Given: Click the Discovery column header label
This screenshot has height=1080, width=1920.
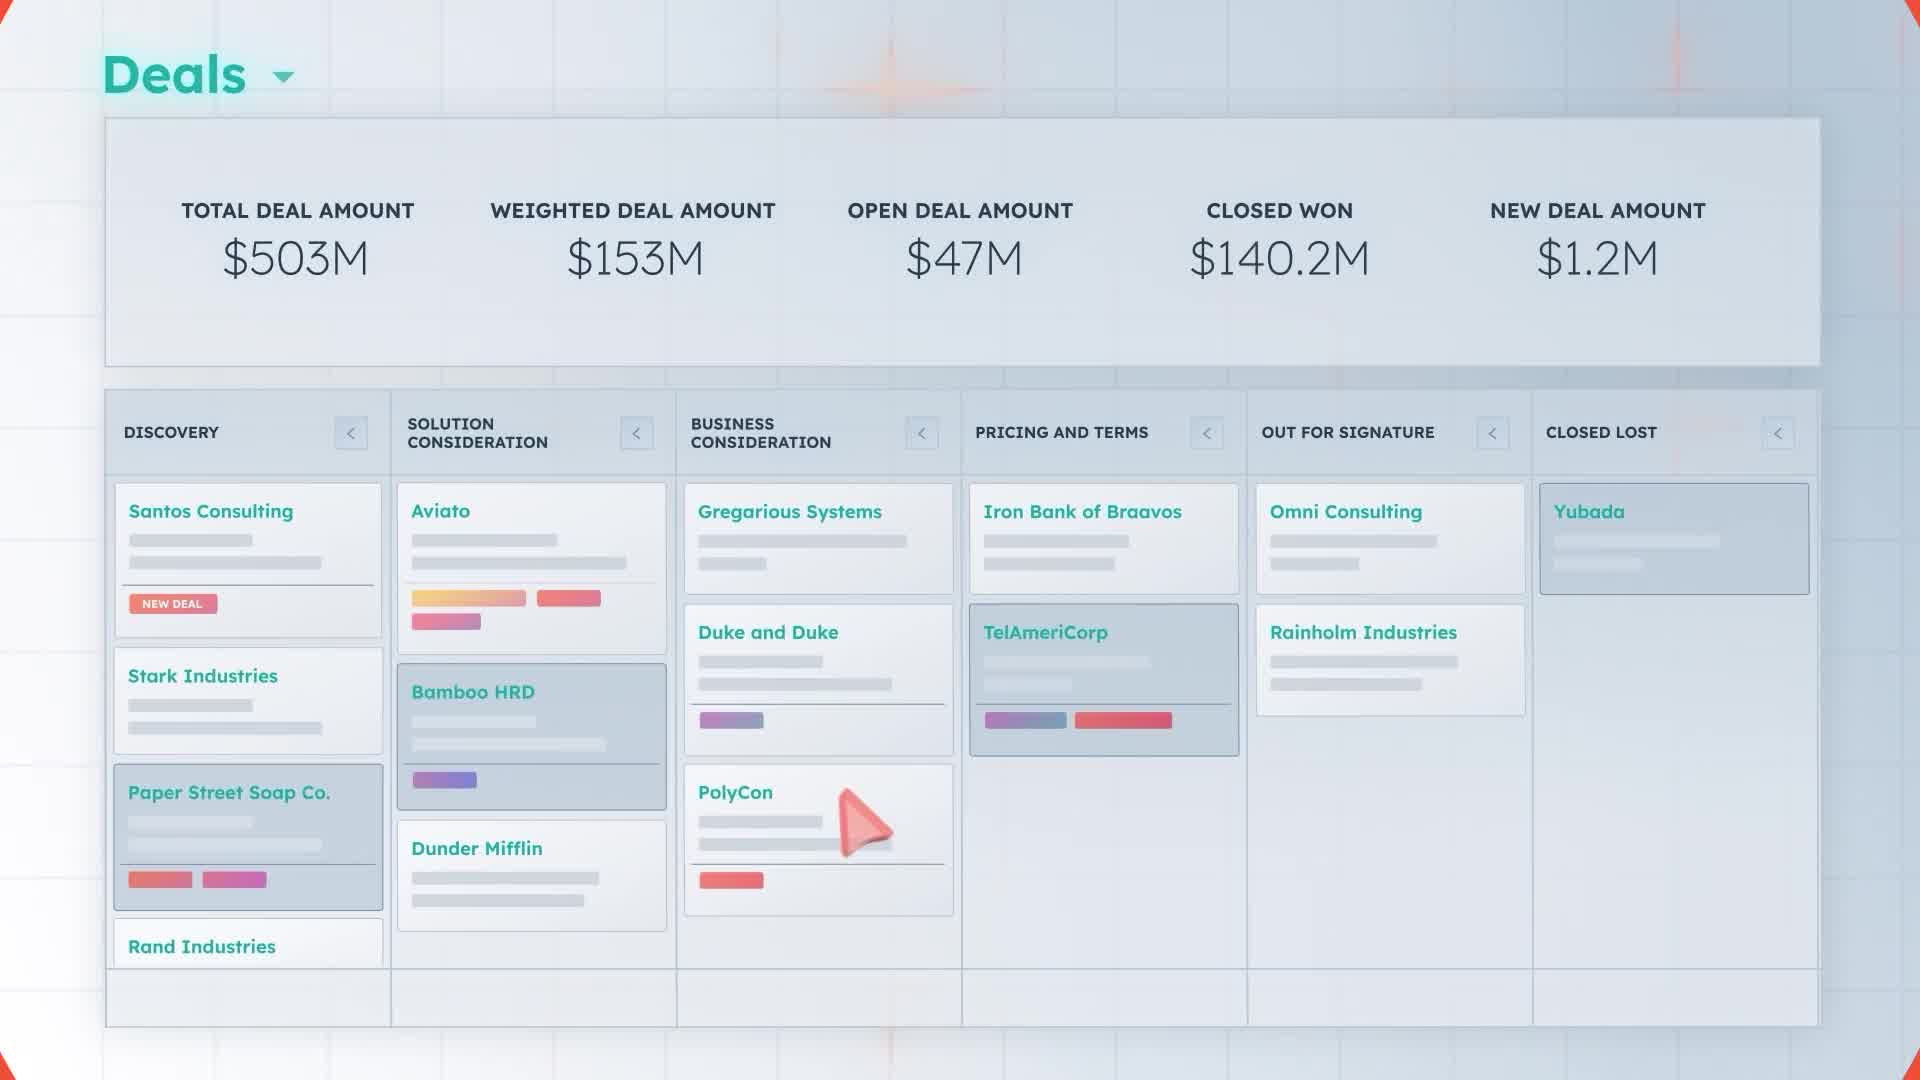Looking at the screenshot, I should (x=171, y=433).
